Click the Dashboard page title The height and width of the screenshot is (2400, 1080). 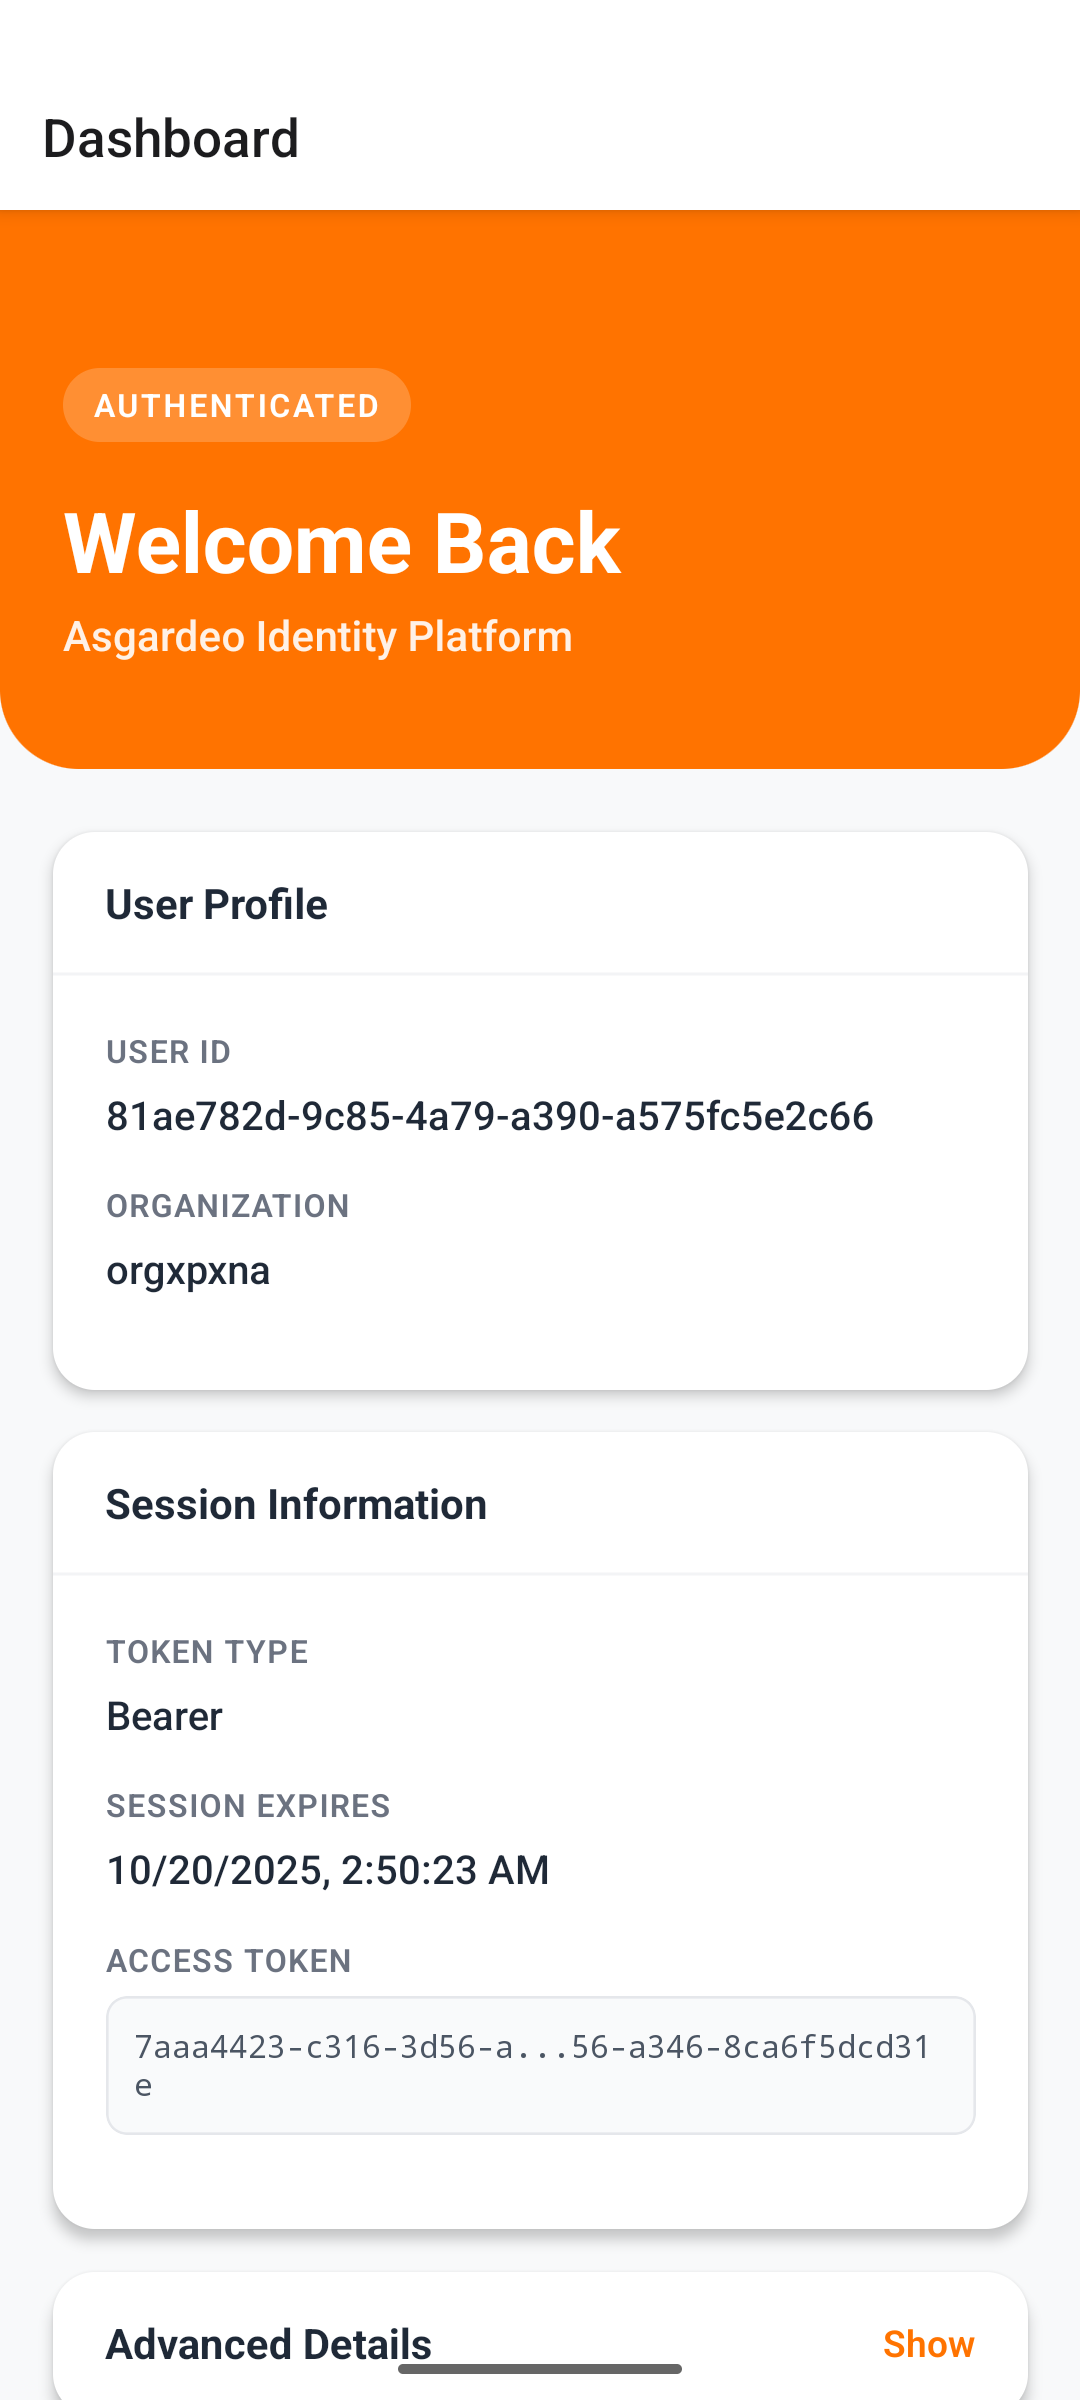(170, 137)
